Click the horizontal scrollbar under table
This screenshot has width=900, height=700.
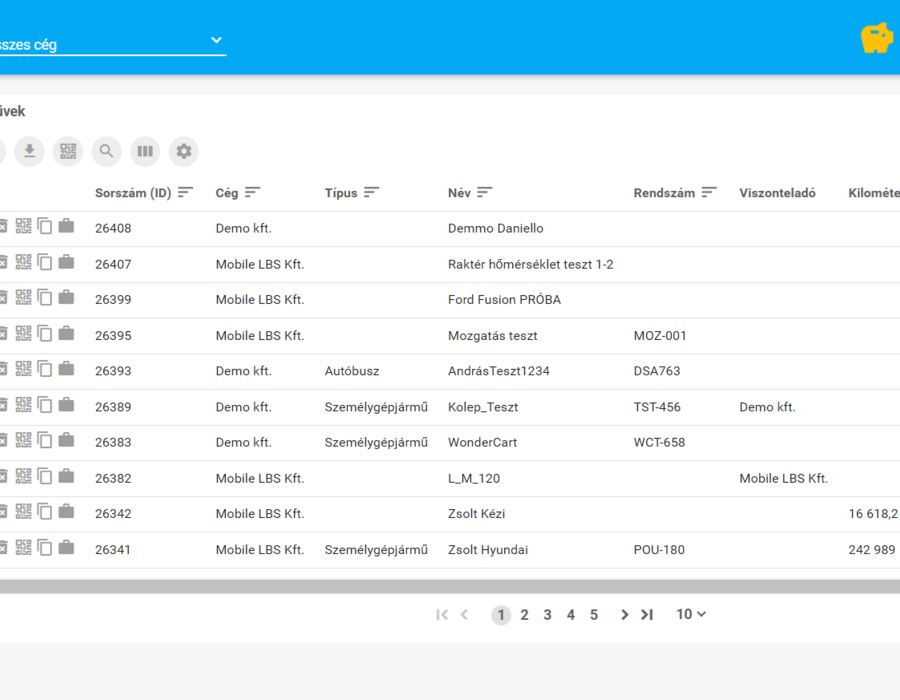click(450, 586)
